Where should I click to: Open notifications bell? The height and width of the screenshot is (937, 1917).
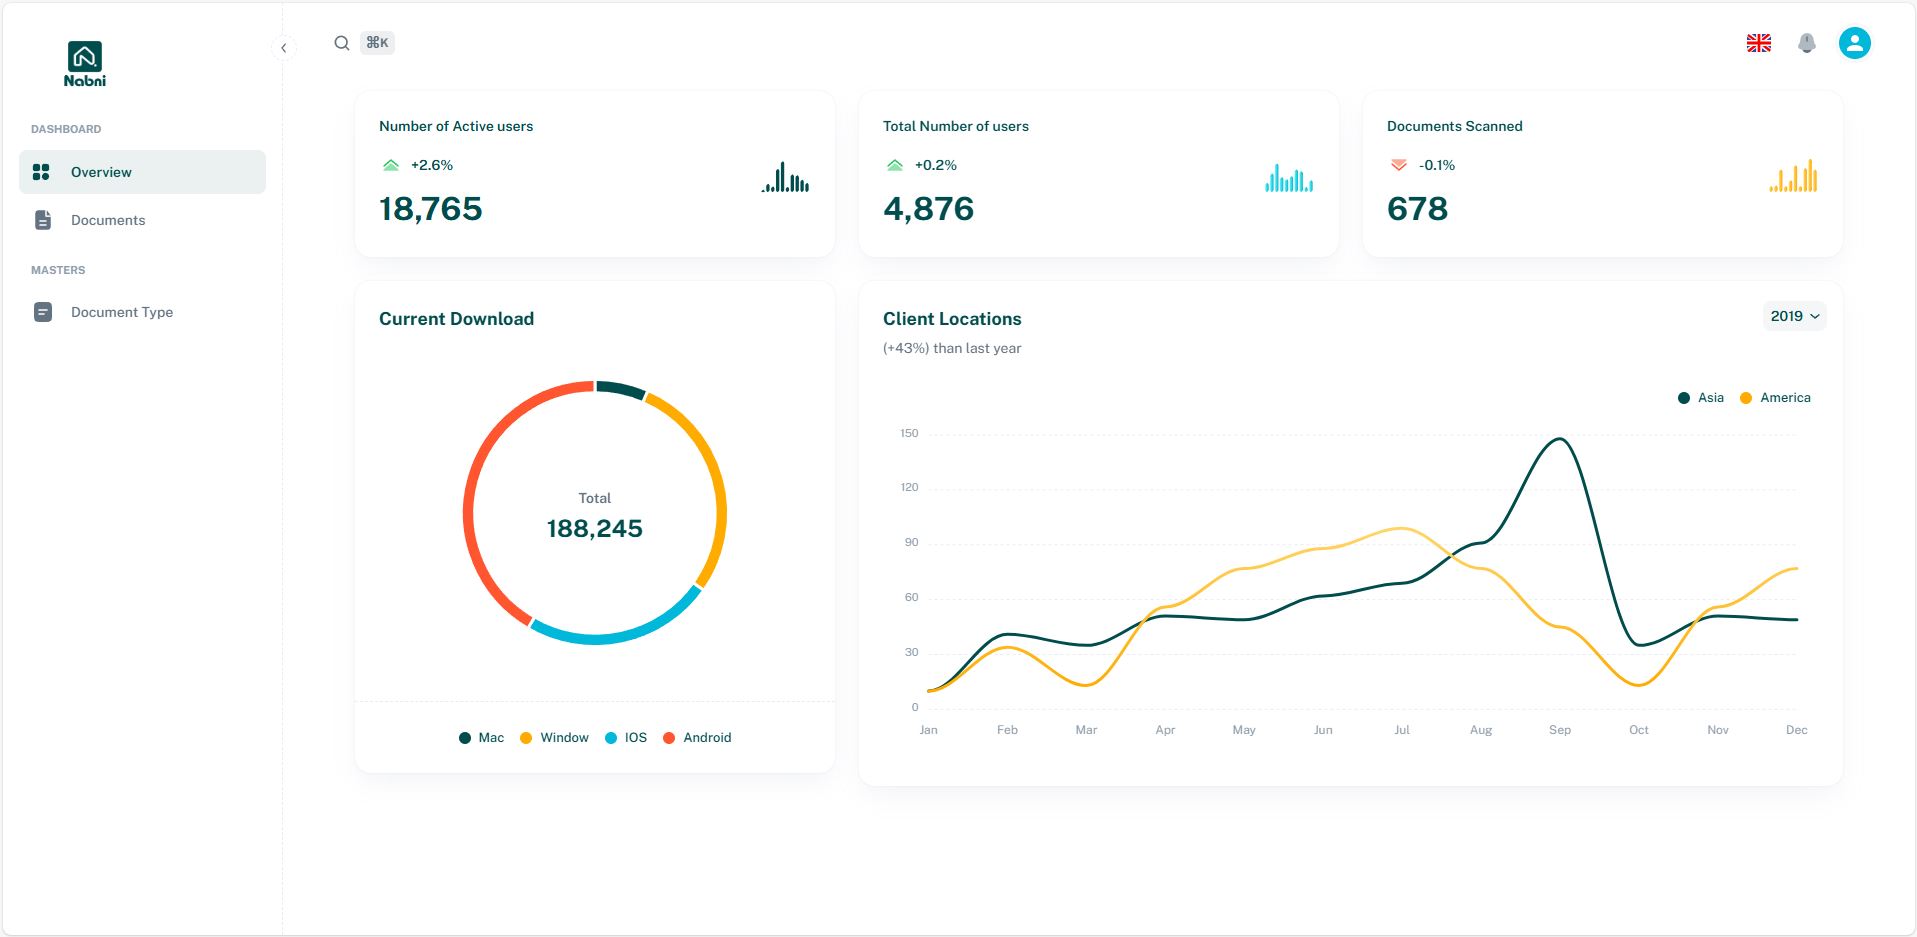point(1806,43)
